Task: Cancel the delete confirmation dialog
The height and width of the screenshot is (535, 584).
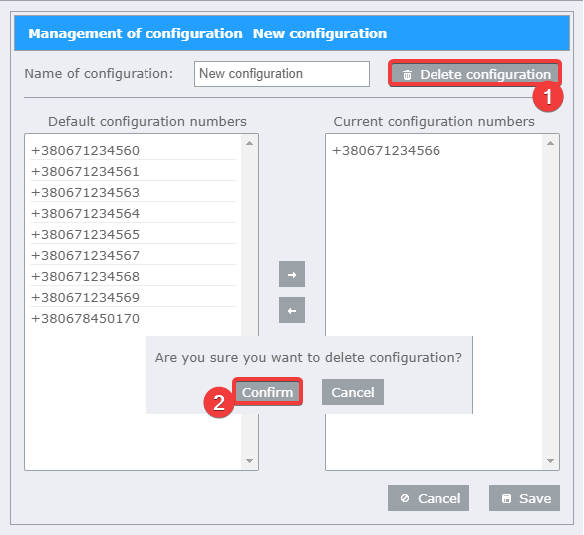Action: [353, 392]
